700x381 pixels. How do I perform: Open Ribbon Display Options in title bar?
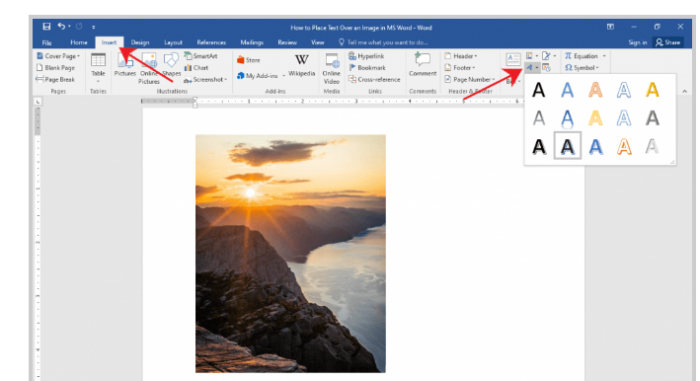coord(610,27)
